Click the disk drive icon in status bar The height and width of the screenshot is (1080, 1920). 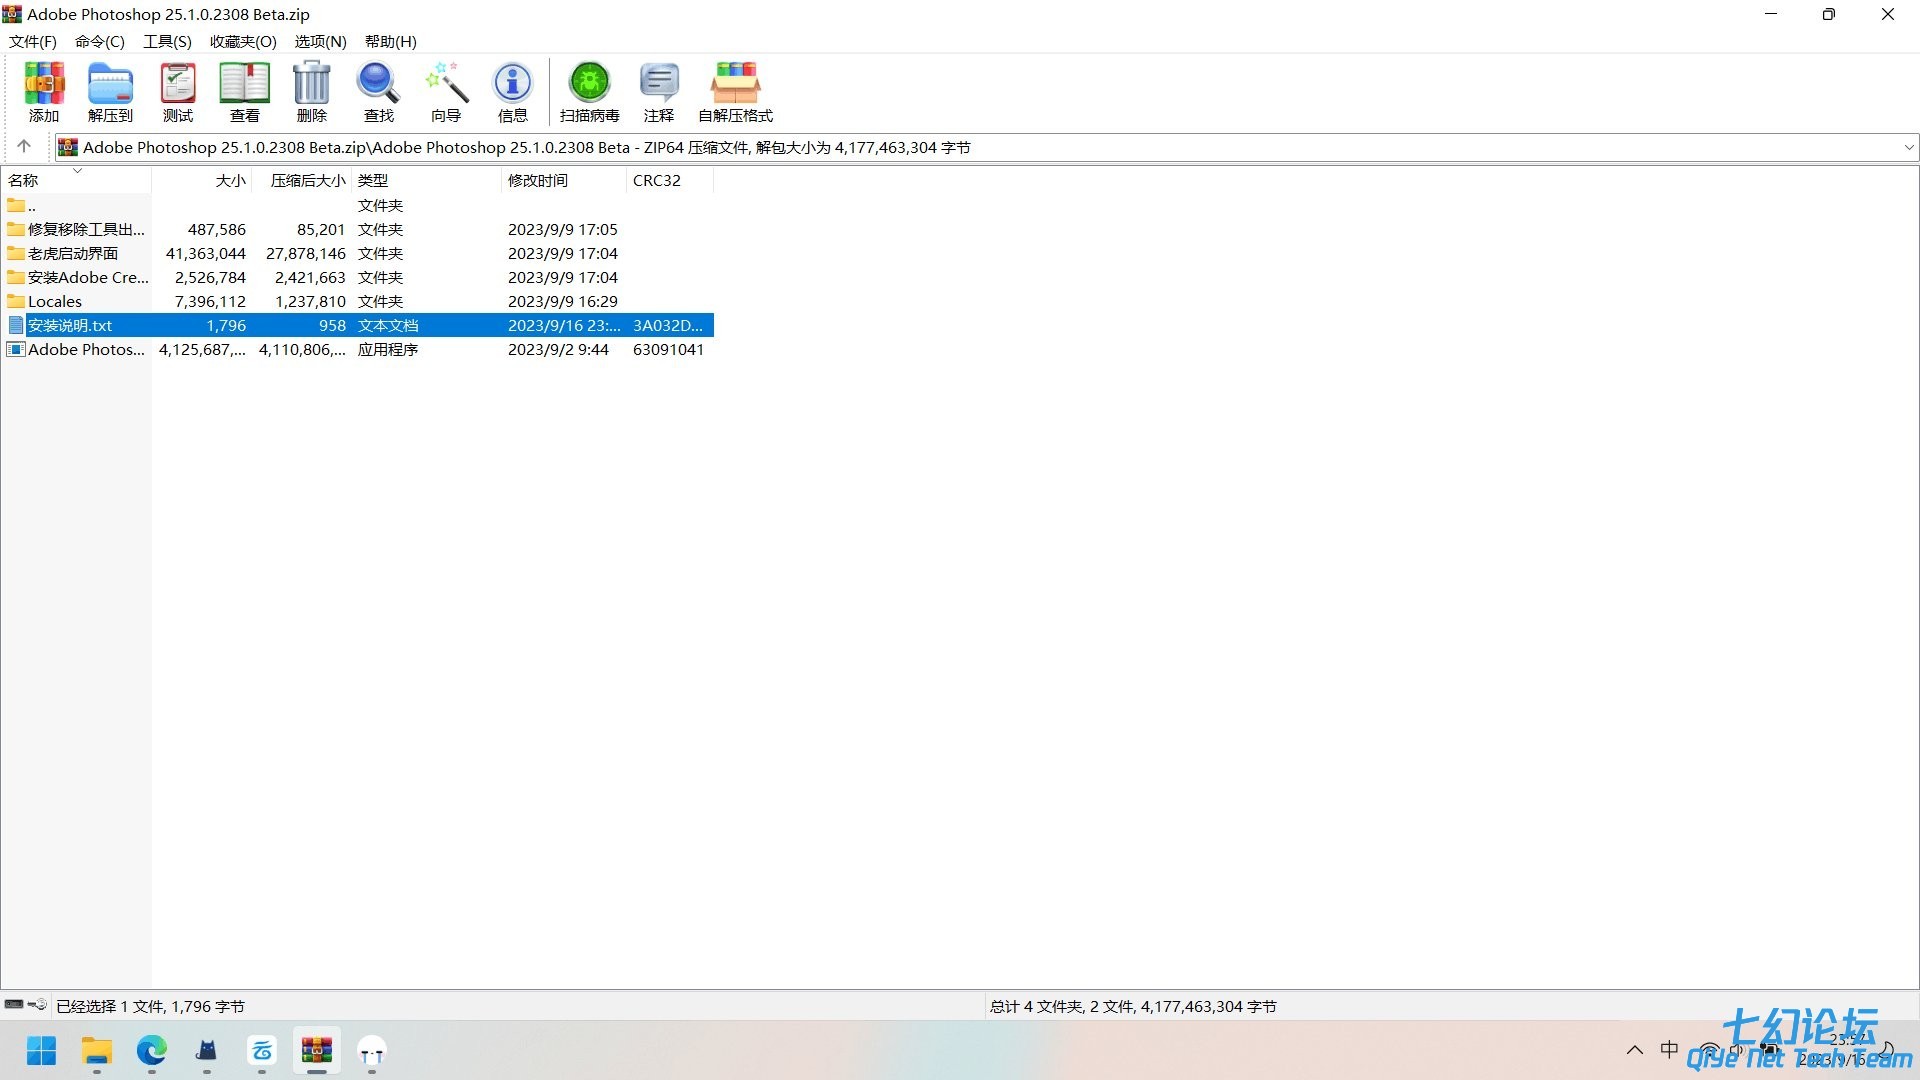(14, 1004)
